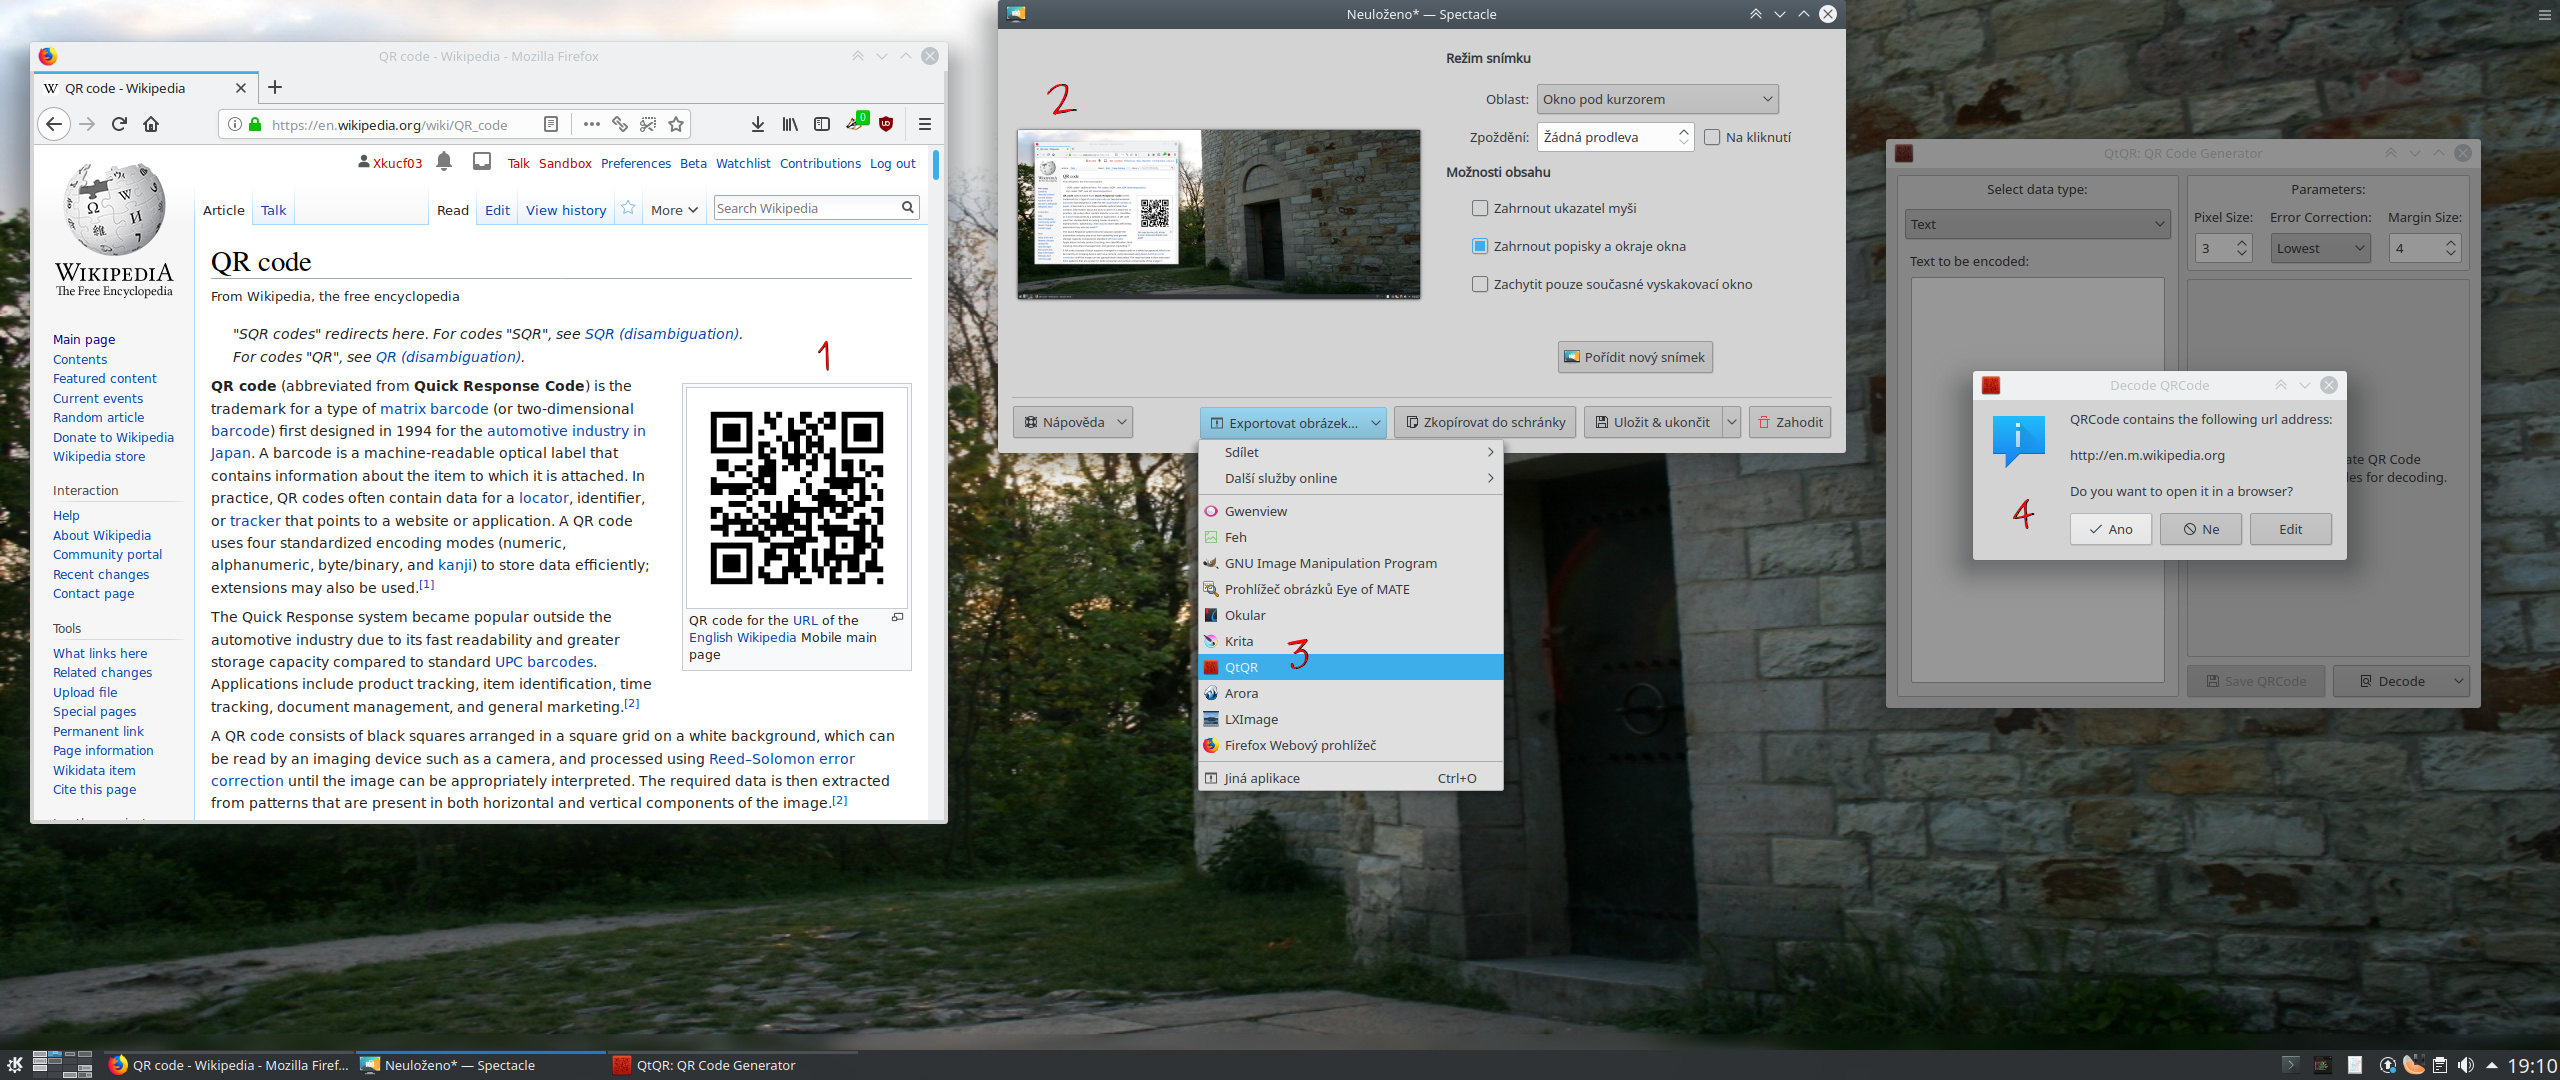Open Exportovat obrázek dropdown
The height and width of the screenshot is (1080, 2560).
coord(1293,422)
